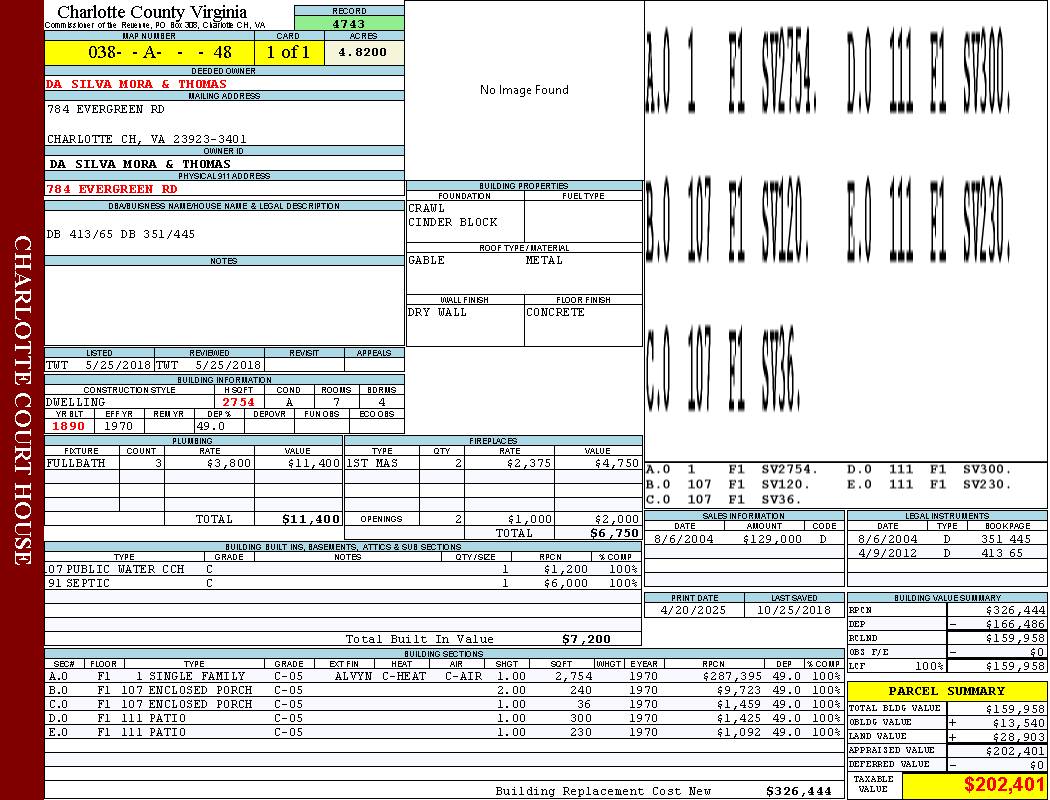Click the vertical CHARLOTTE COURT HOUSE sidebar label
The image size is (1050, 800).
(x=22, y=400)
